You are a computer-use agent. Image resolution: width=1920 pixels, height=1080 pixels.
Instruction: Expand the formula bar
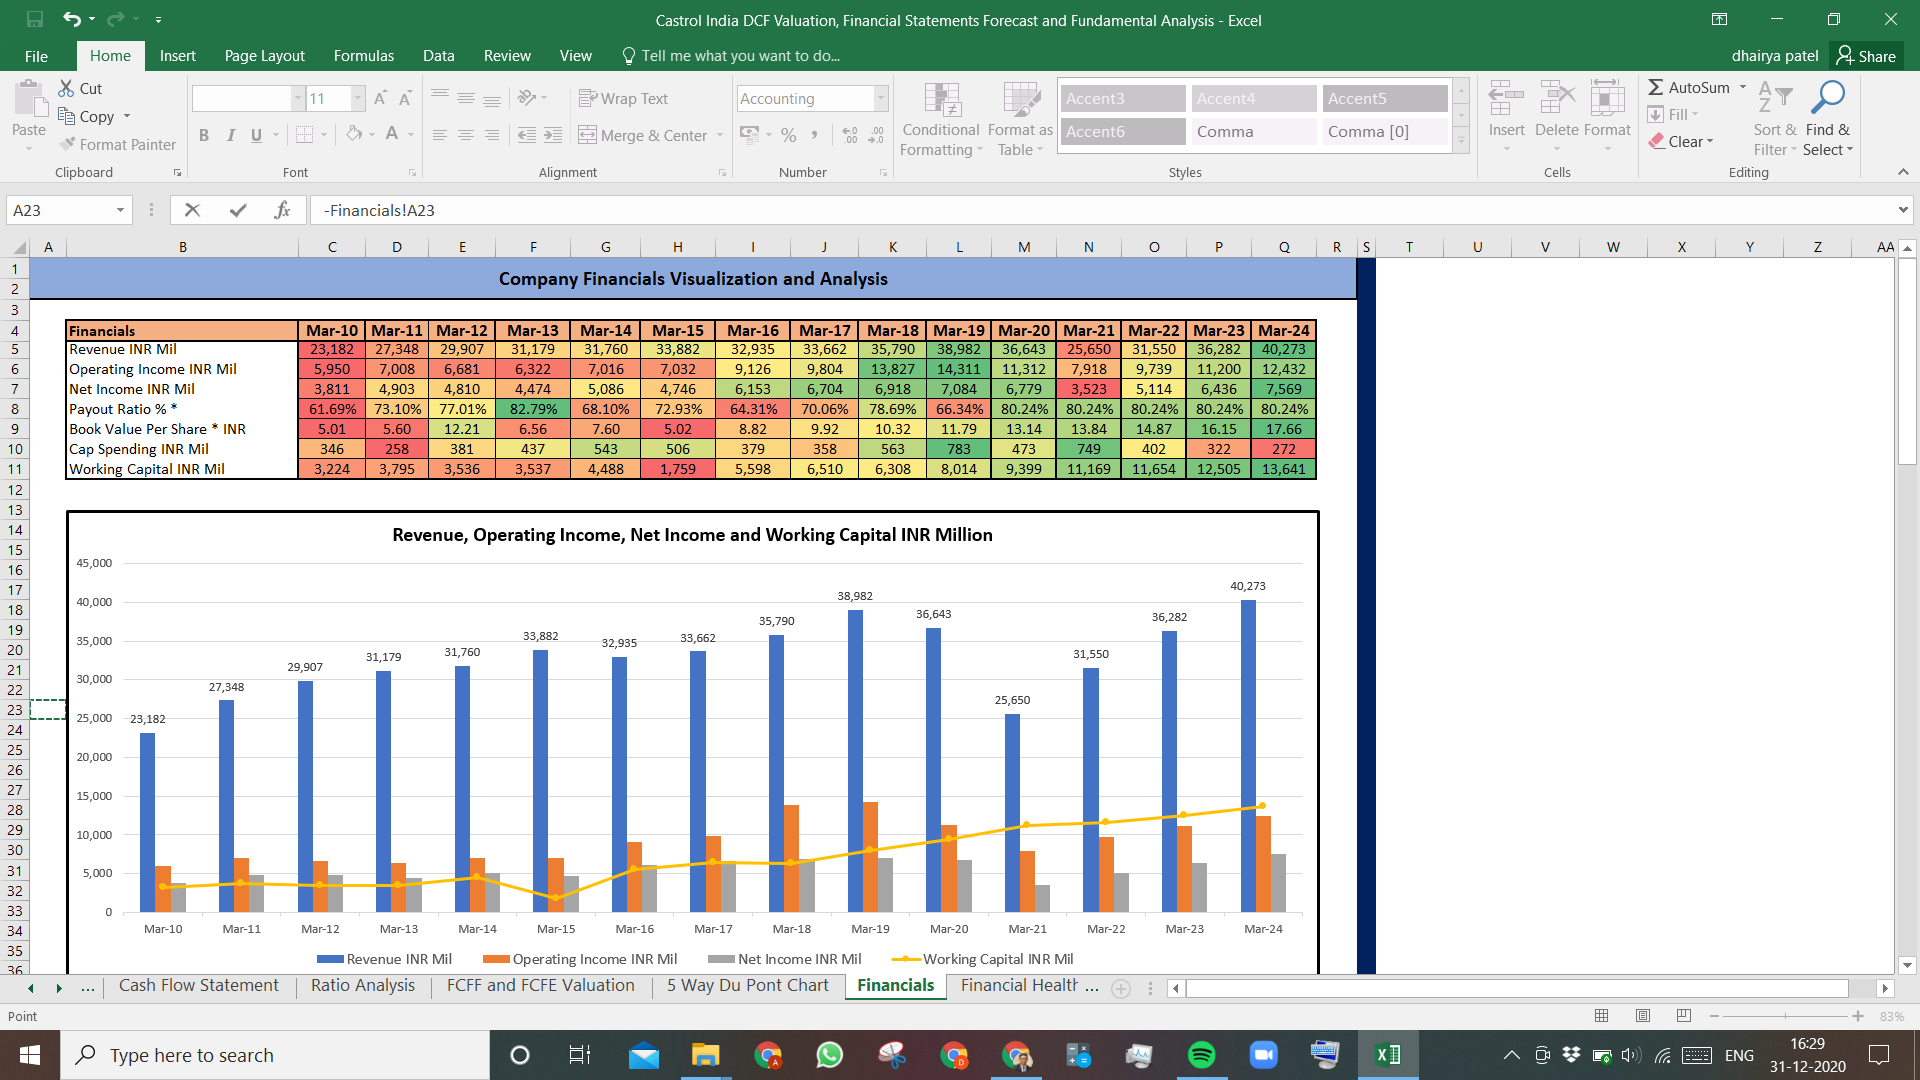(1902, 210)
